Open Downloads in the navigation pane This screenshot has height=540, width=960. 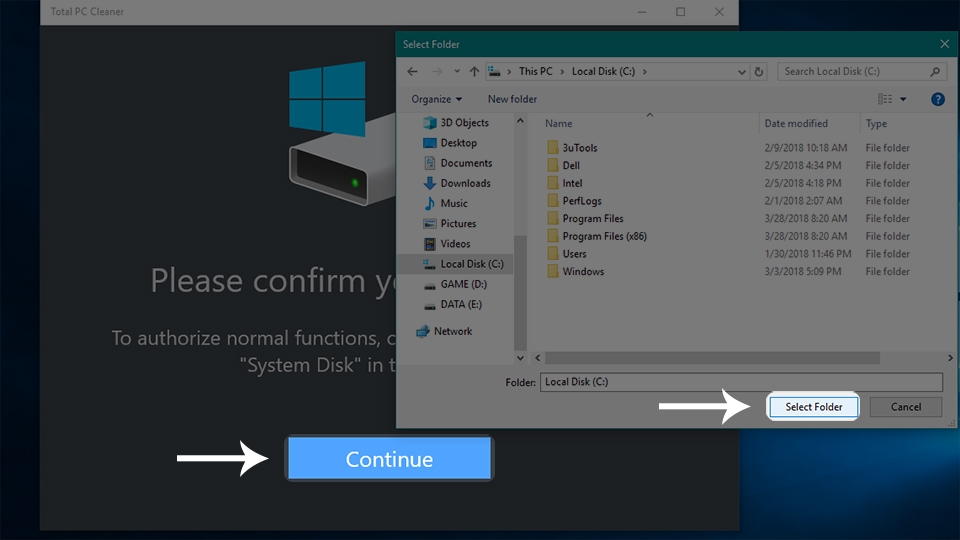pyautogui.click(x=457, y=183)
